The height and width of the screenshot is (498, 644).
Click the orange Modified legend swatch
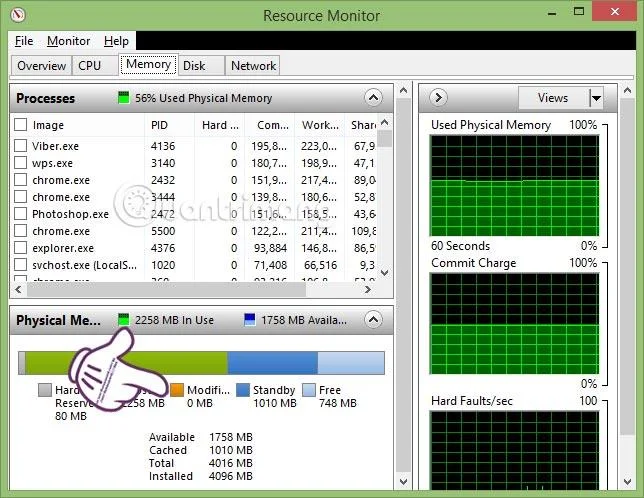tap(177, 390)
